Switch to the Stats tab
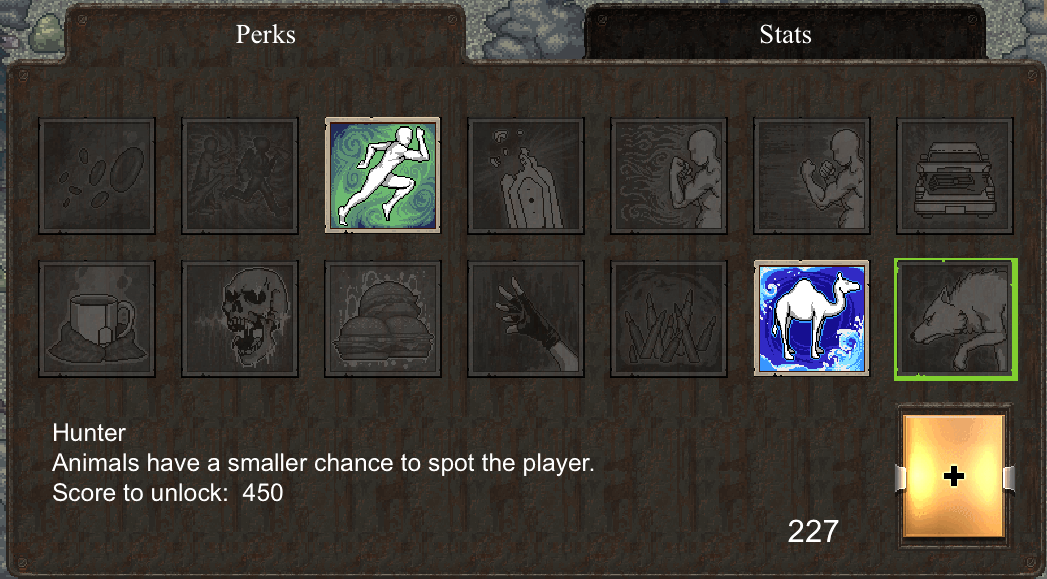 [x=785, y=34]
